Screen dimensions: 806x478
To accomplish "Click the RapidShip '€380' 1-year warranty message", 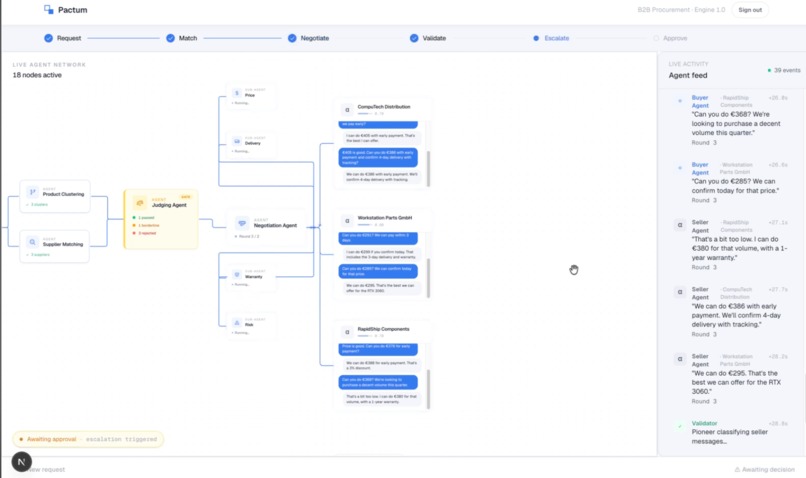I will (381, 399).
